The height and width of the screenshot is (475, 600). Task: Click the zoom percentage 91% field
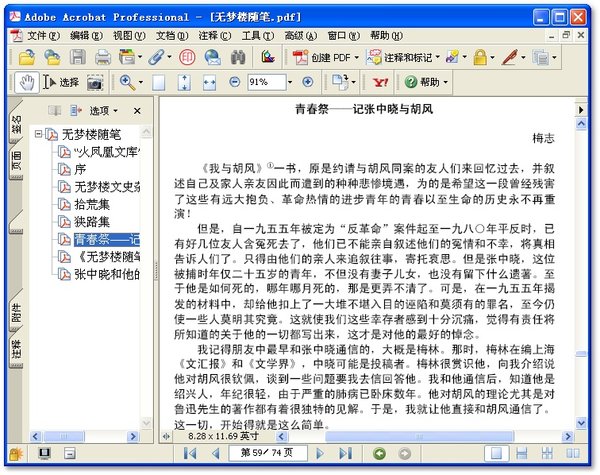(x=266, y=82)
